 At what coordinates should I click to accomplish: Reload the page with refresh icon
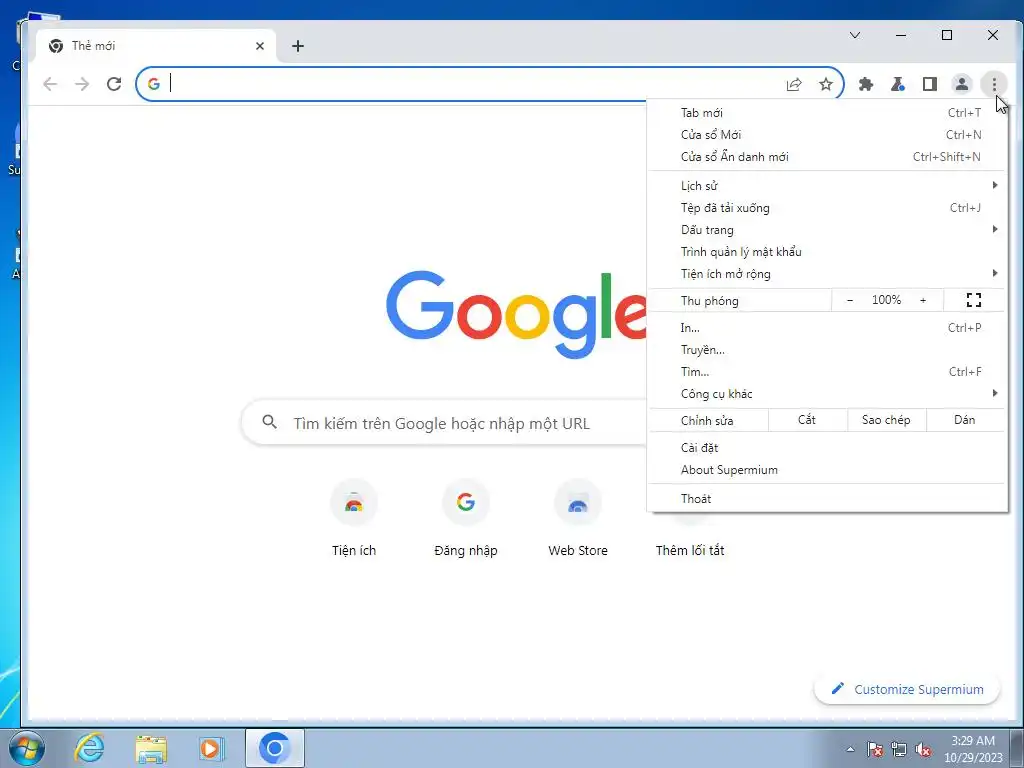[114, 84]
